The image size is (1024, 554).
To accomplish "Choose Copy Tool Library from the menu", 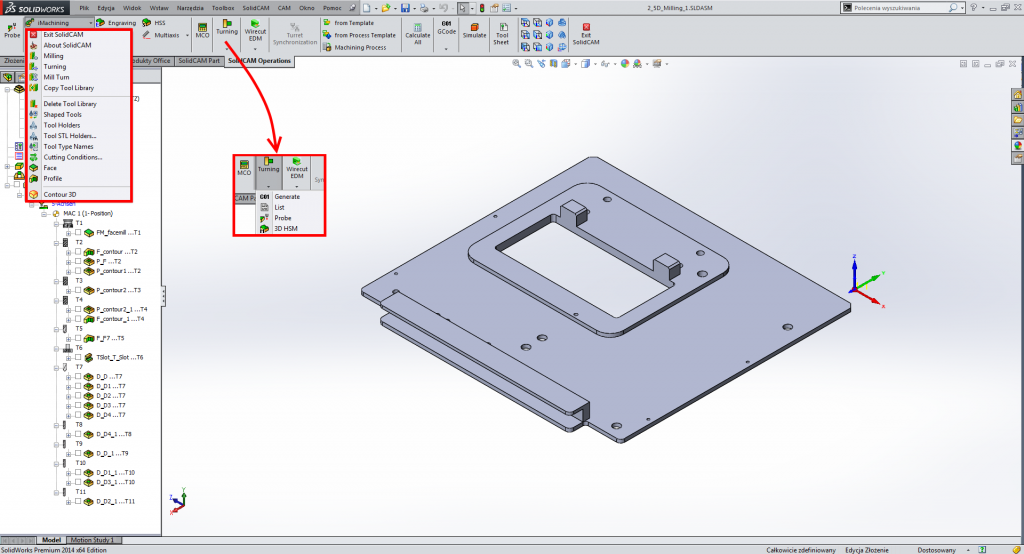I will [x=68, y=88].
